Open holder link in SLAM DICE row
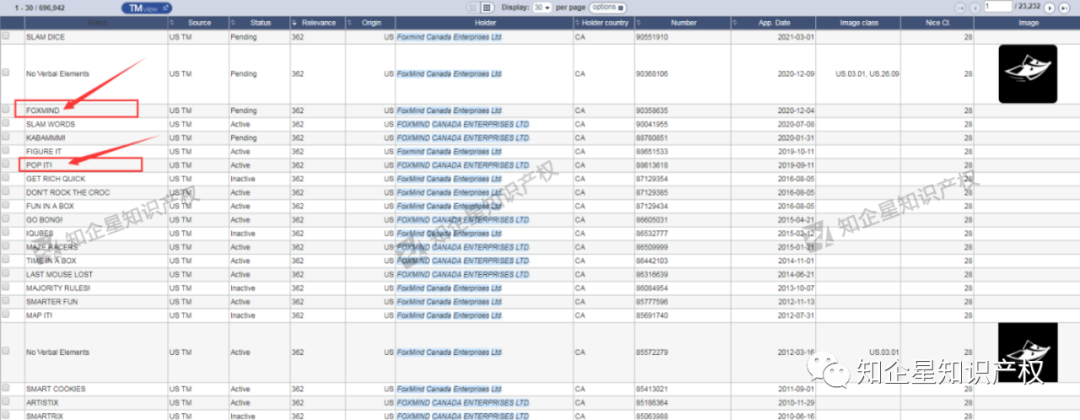 pos(450,37)
